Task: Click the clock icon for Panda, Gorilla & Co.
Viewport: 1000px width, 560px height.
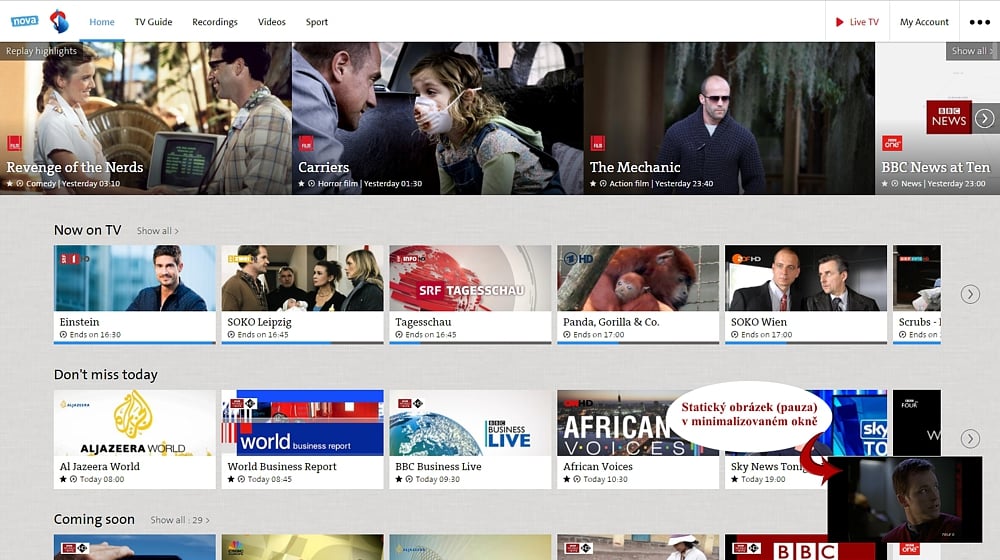Action: (x=566, y=334)
